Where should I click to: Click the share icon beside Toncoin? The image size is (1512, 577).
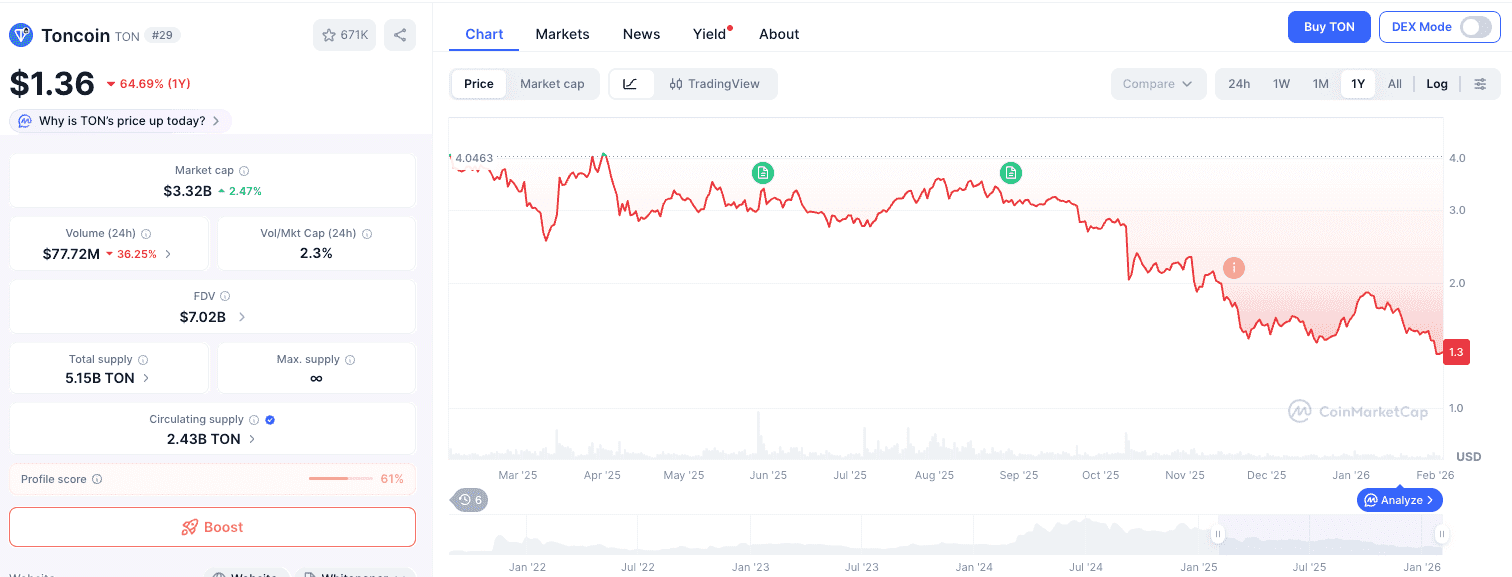click(x=399, y=35)
